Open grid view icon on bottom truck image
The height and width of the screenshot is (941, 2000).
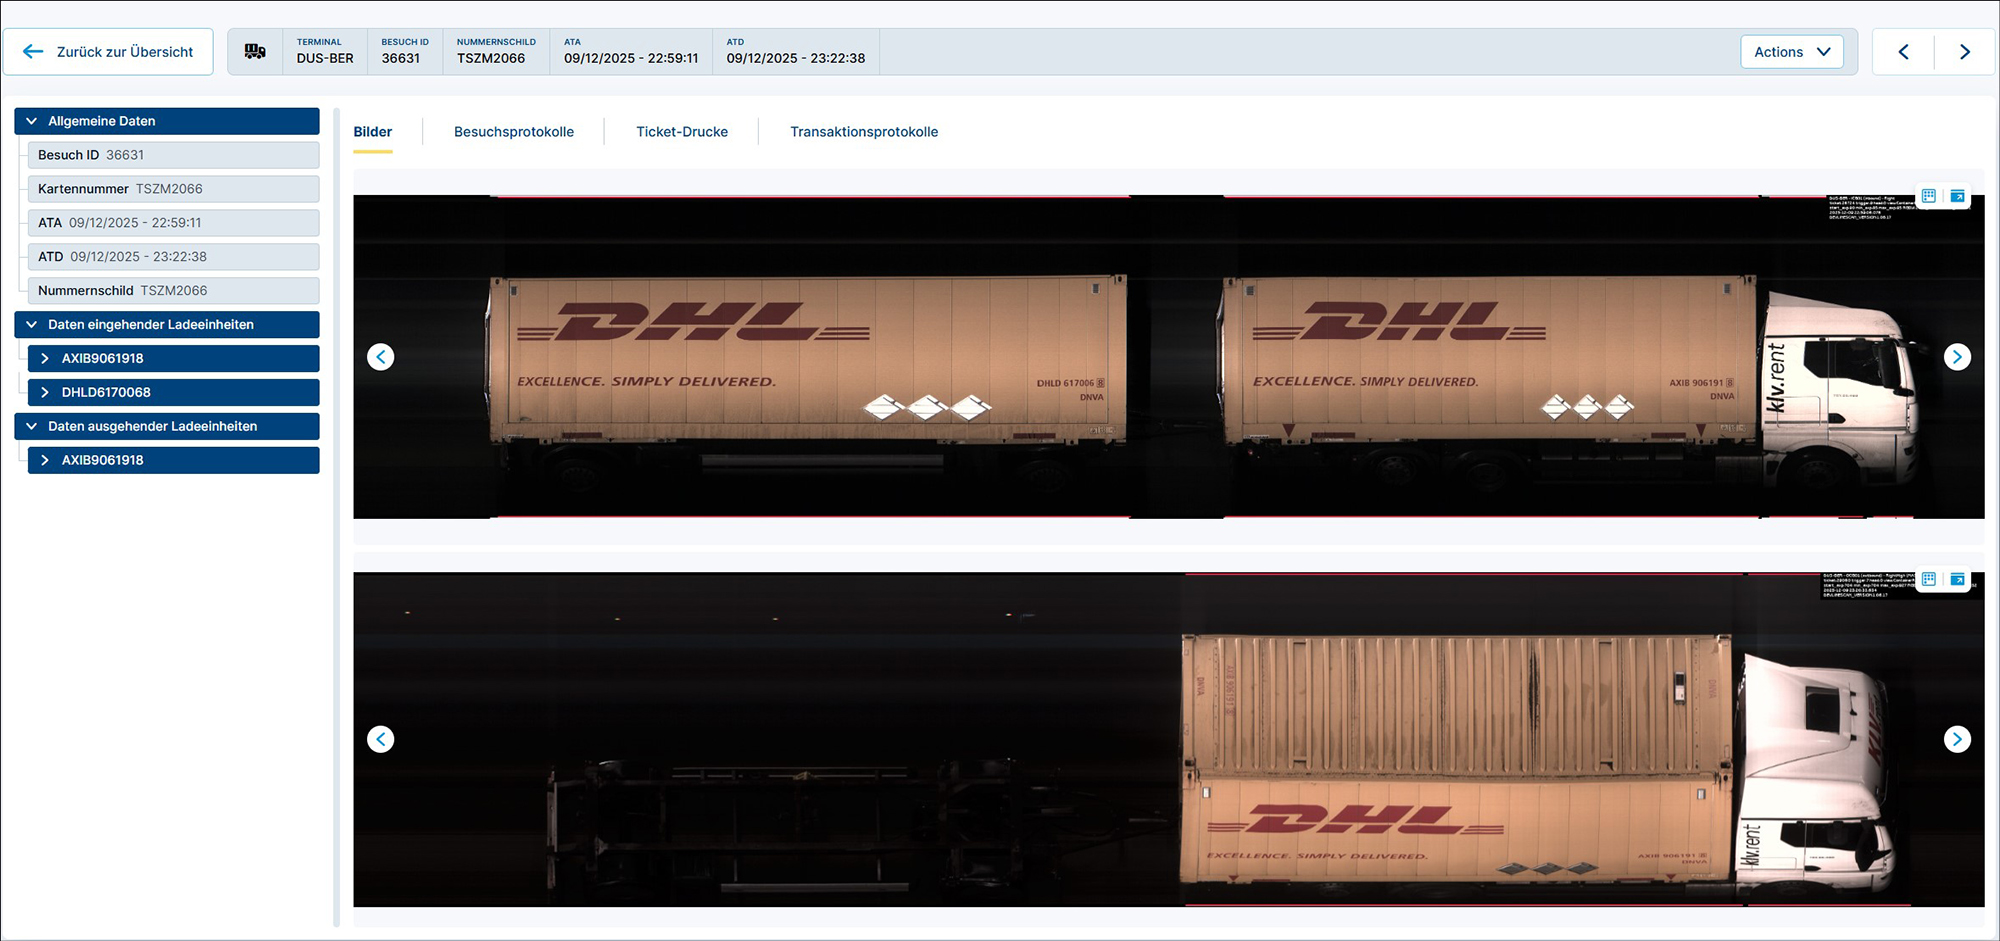pos(1929,579)
